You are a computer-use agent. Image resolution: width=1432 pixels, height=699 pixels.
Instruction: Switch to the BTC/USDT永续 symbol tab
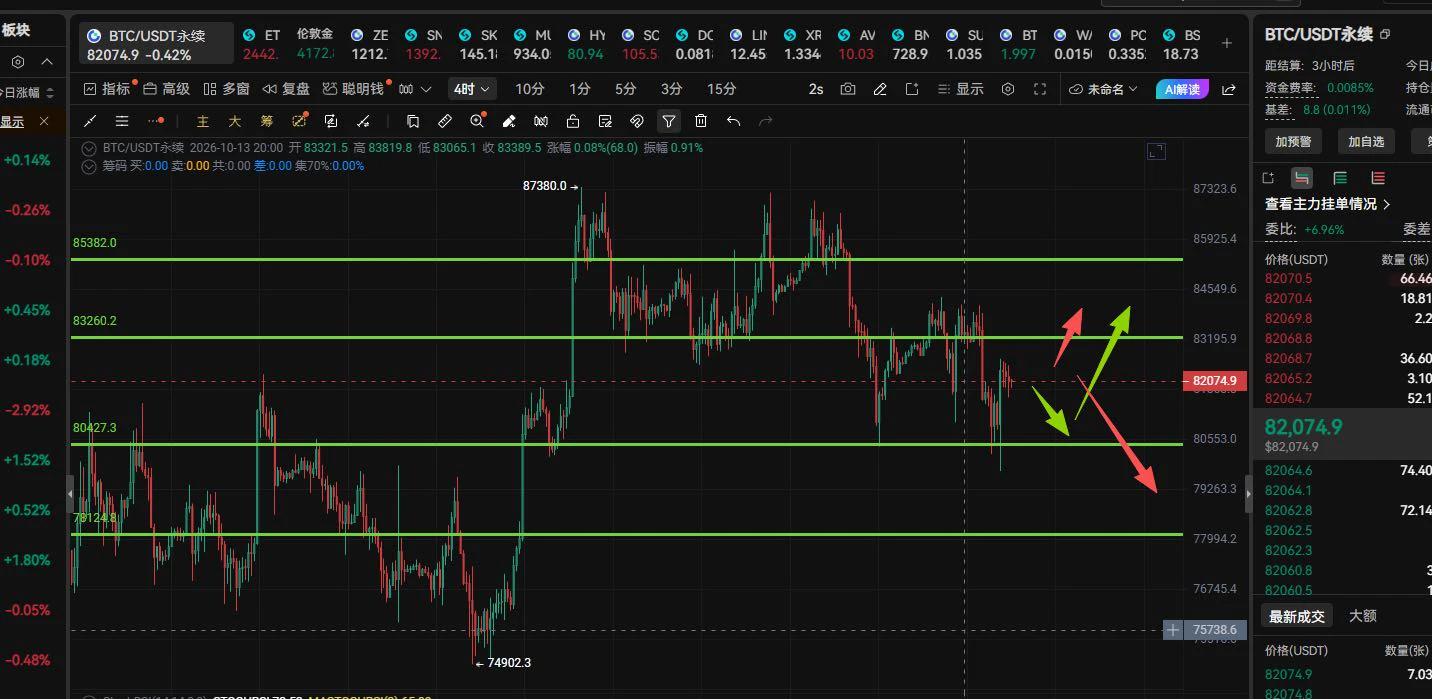click(158, 44)
